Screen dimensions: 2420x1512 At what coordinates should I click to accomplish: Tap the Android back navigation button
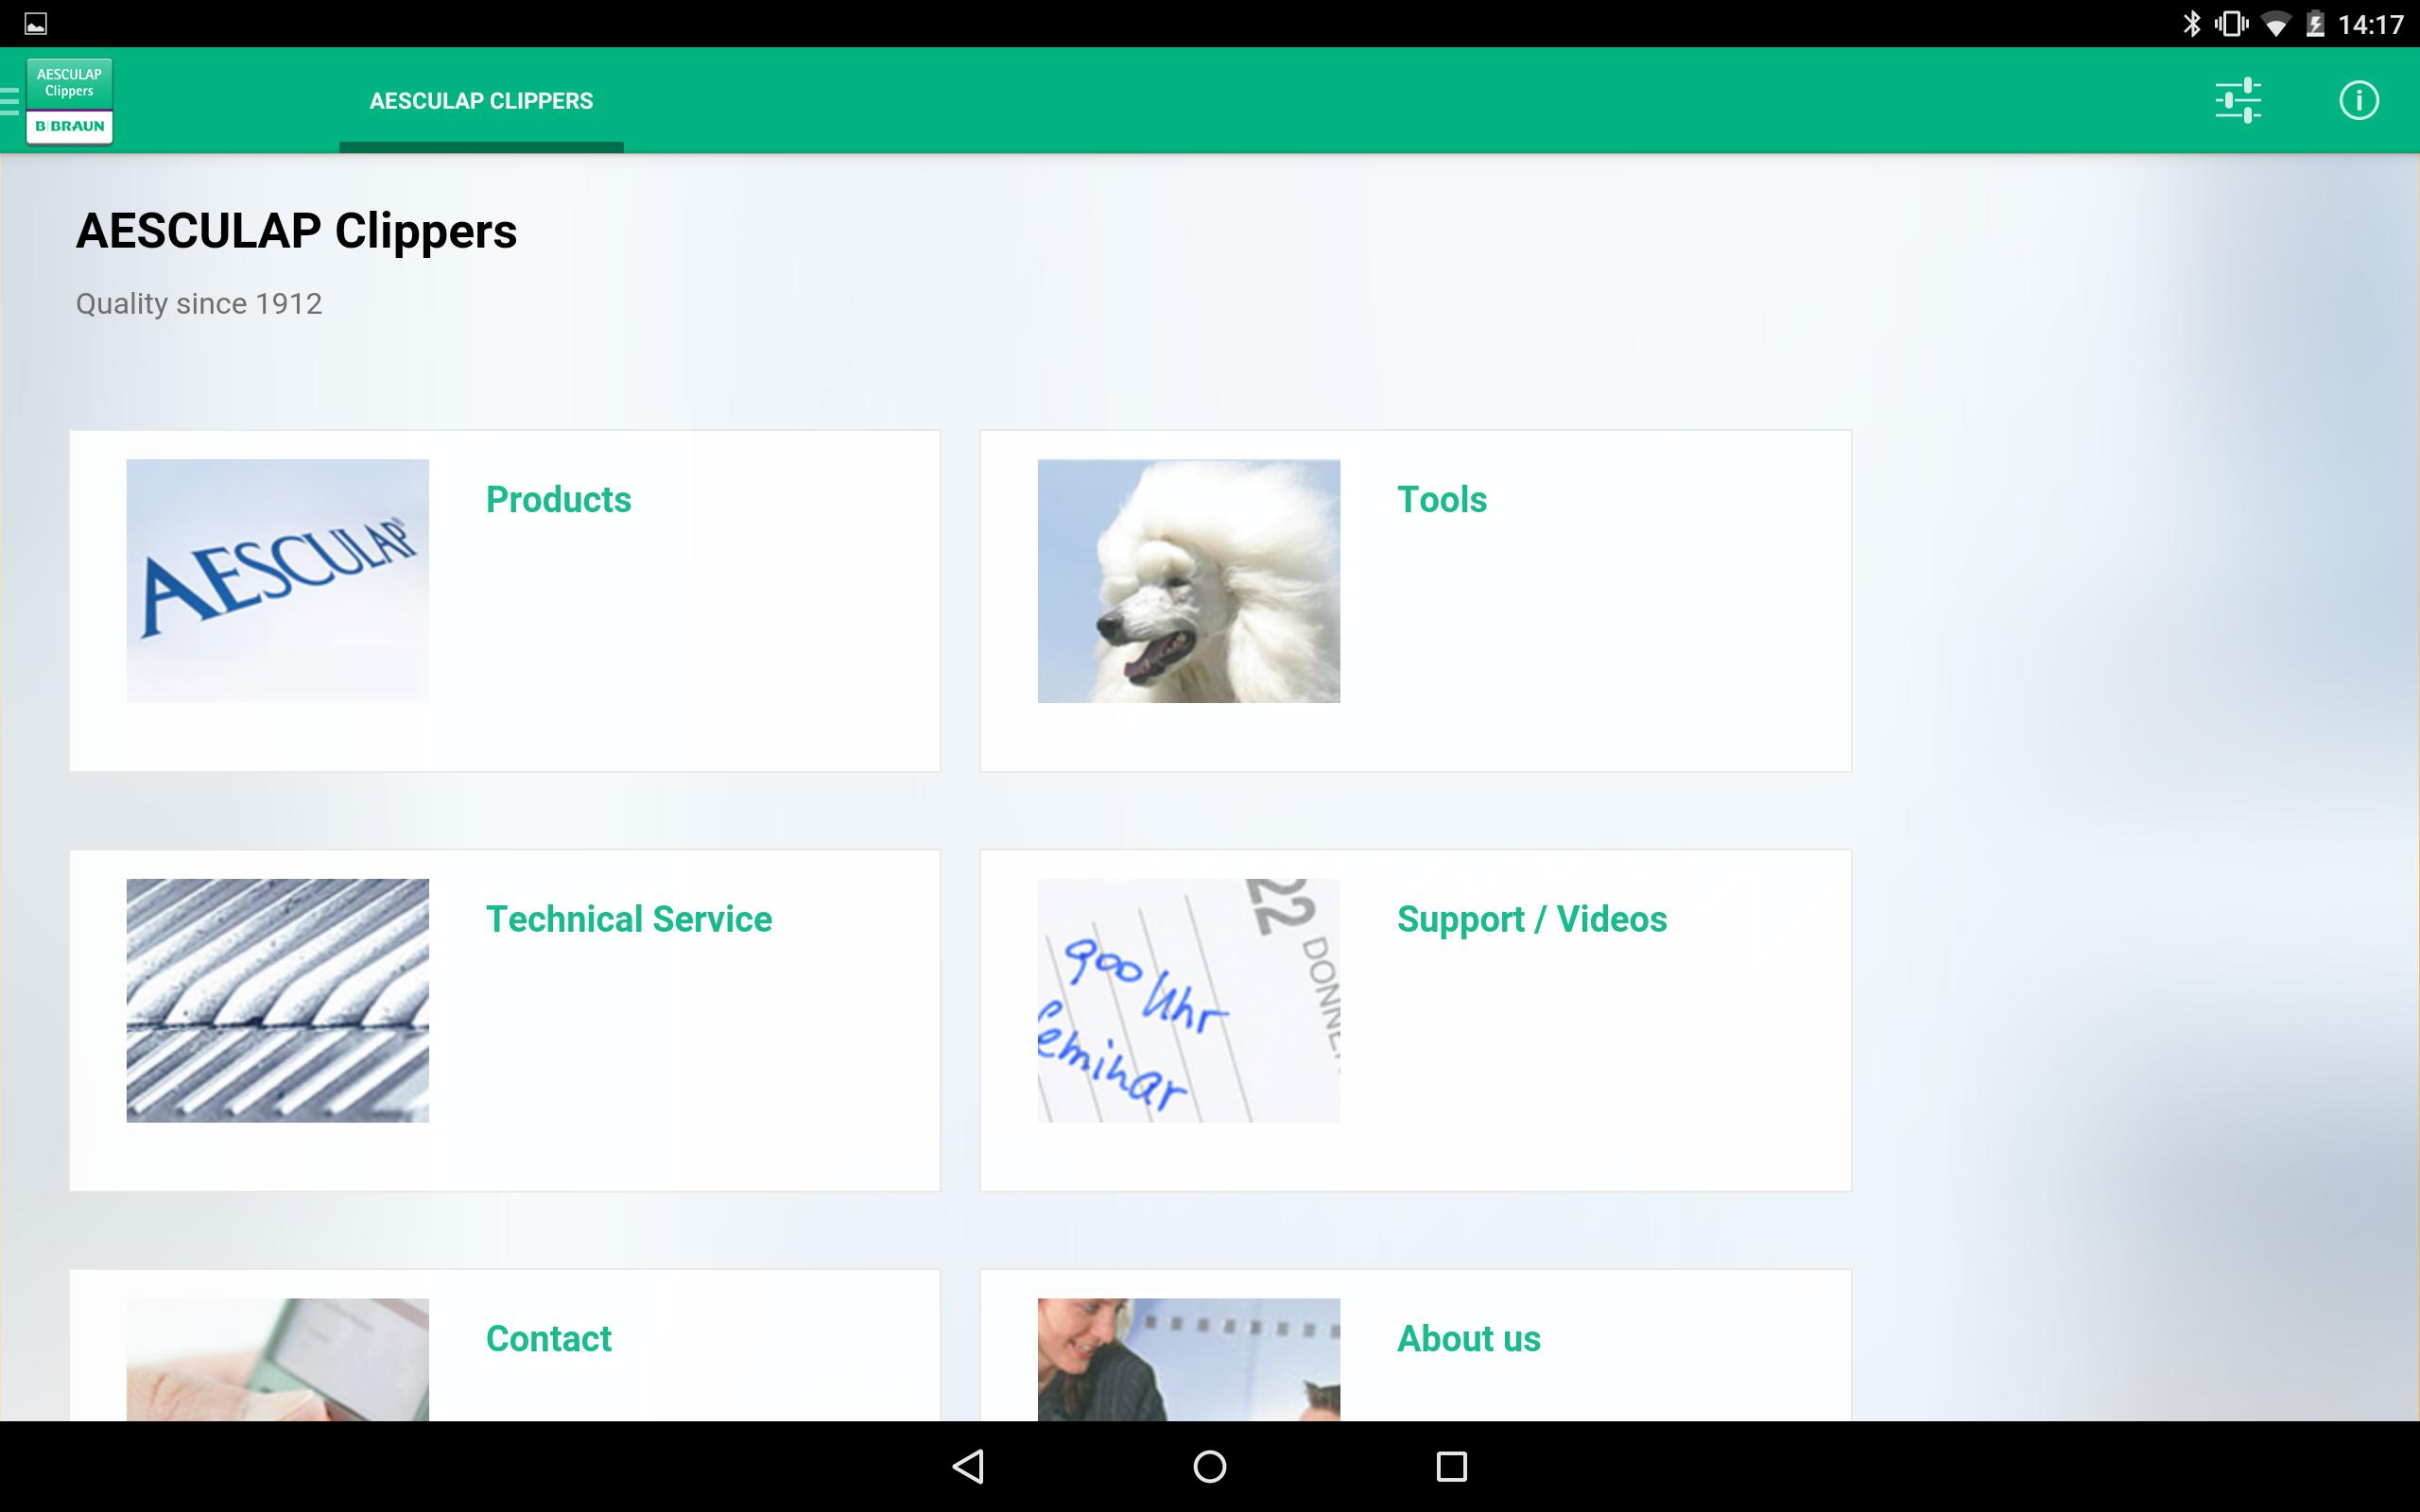[x=968, y=1466]
